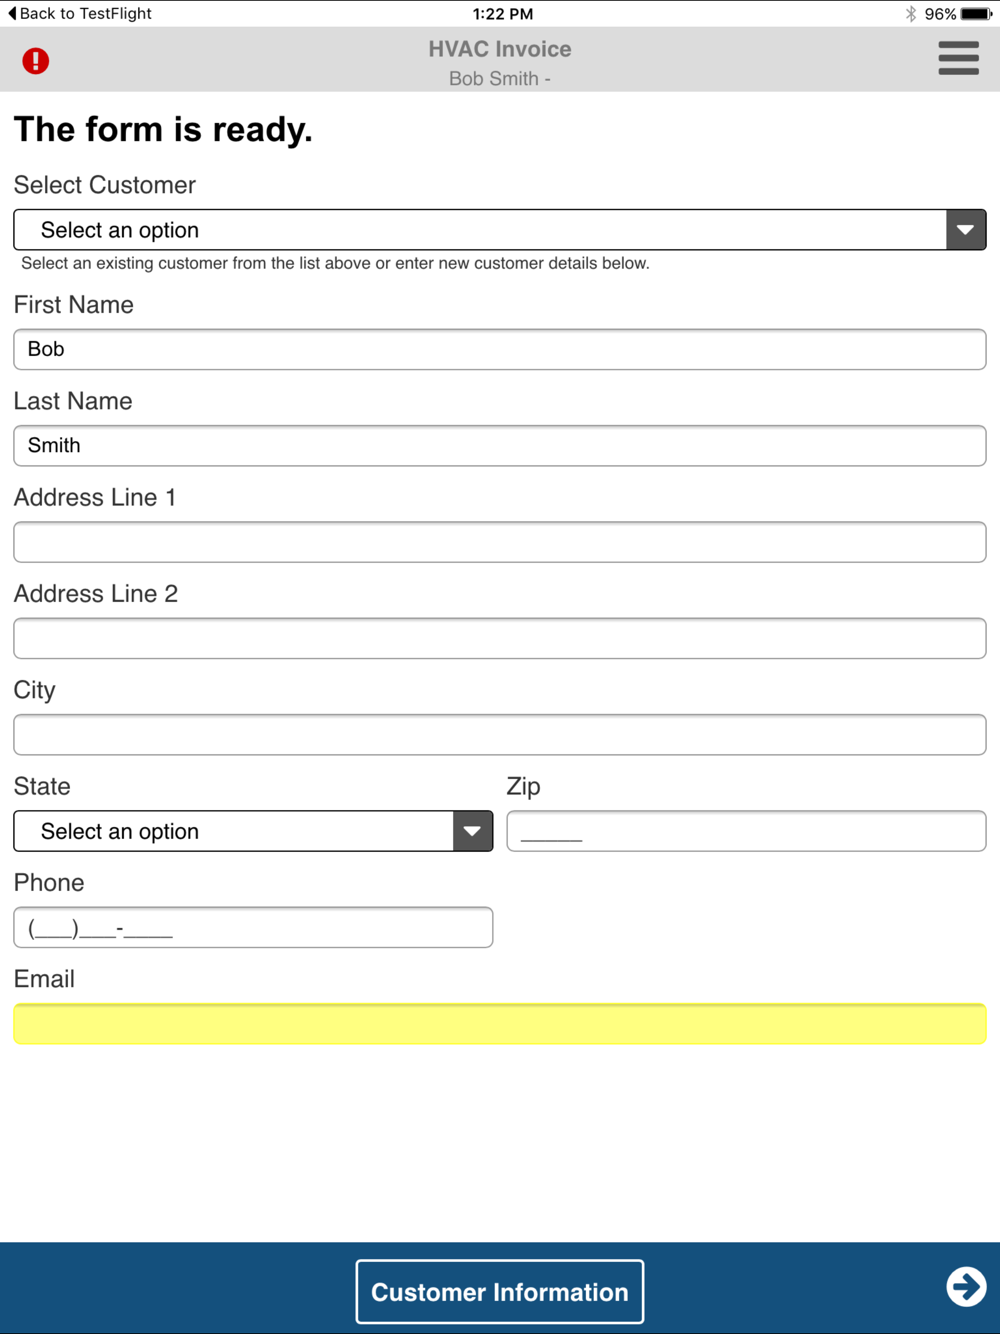Tap the City input field
1000x1334 pixels.
pyautogui.click(x=500, y=735)
